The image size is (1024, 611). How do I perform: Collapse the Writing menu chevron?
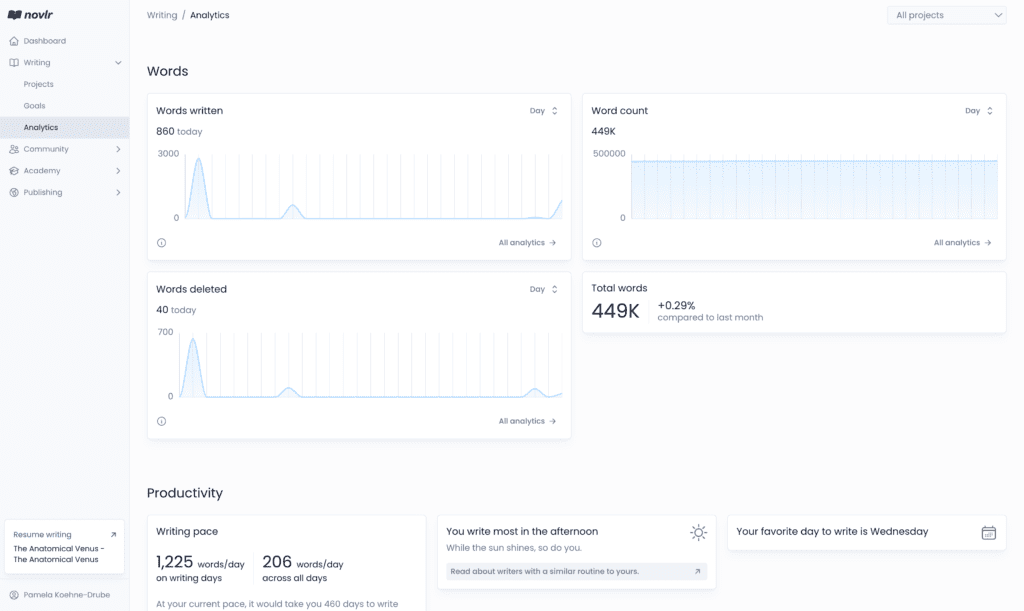click(x=118, y=63)
